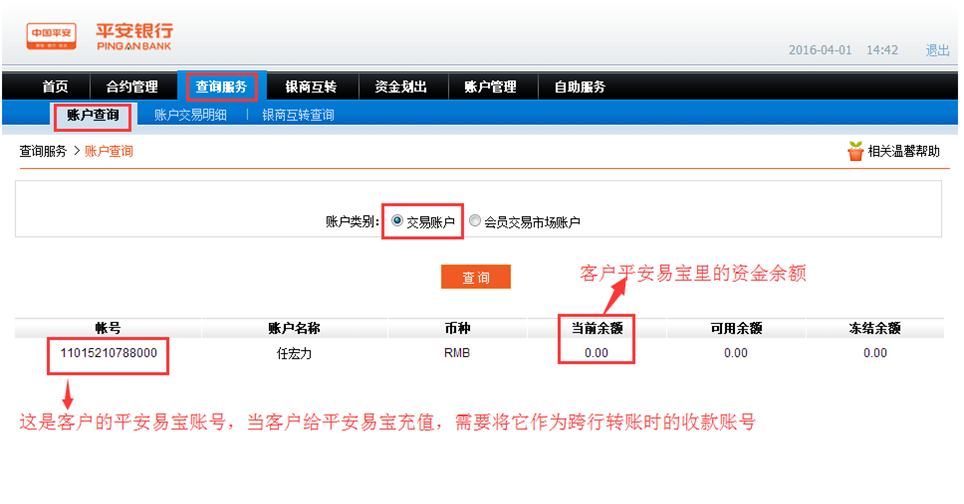Click the 冻结余额 column header
The image size is (964, 504).
point(875,328)
